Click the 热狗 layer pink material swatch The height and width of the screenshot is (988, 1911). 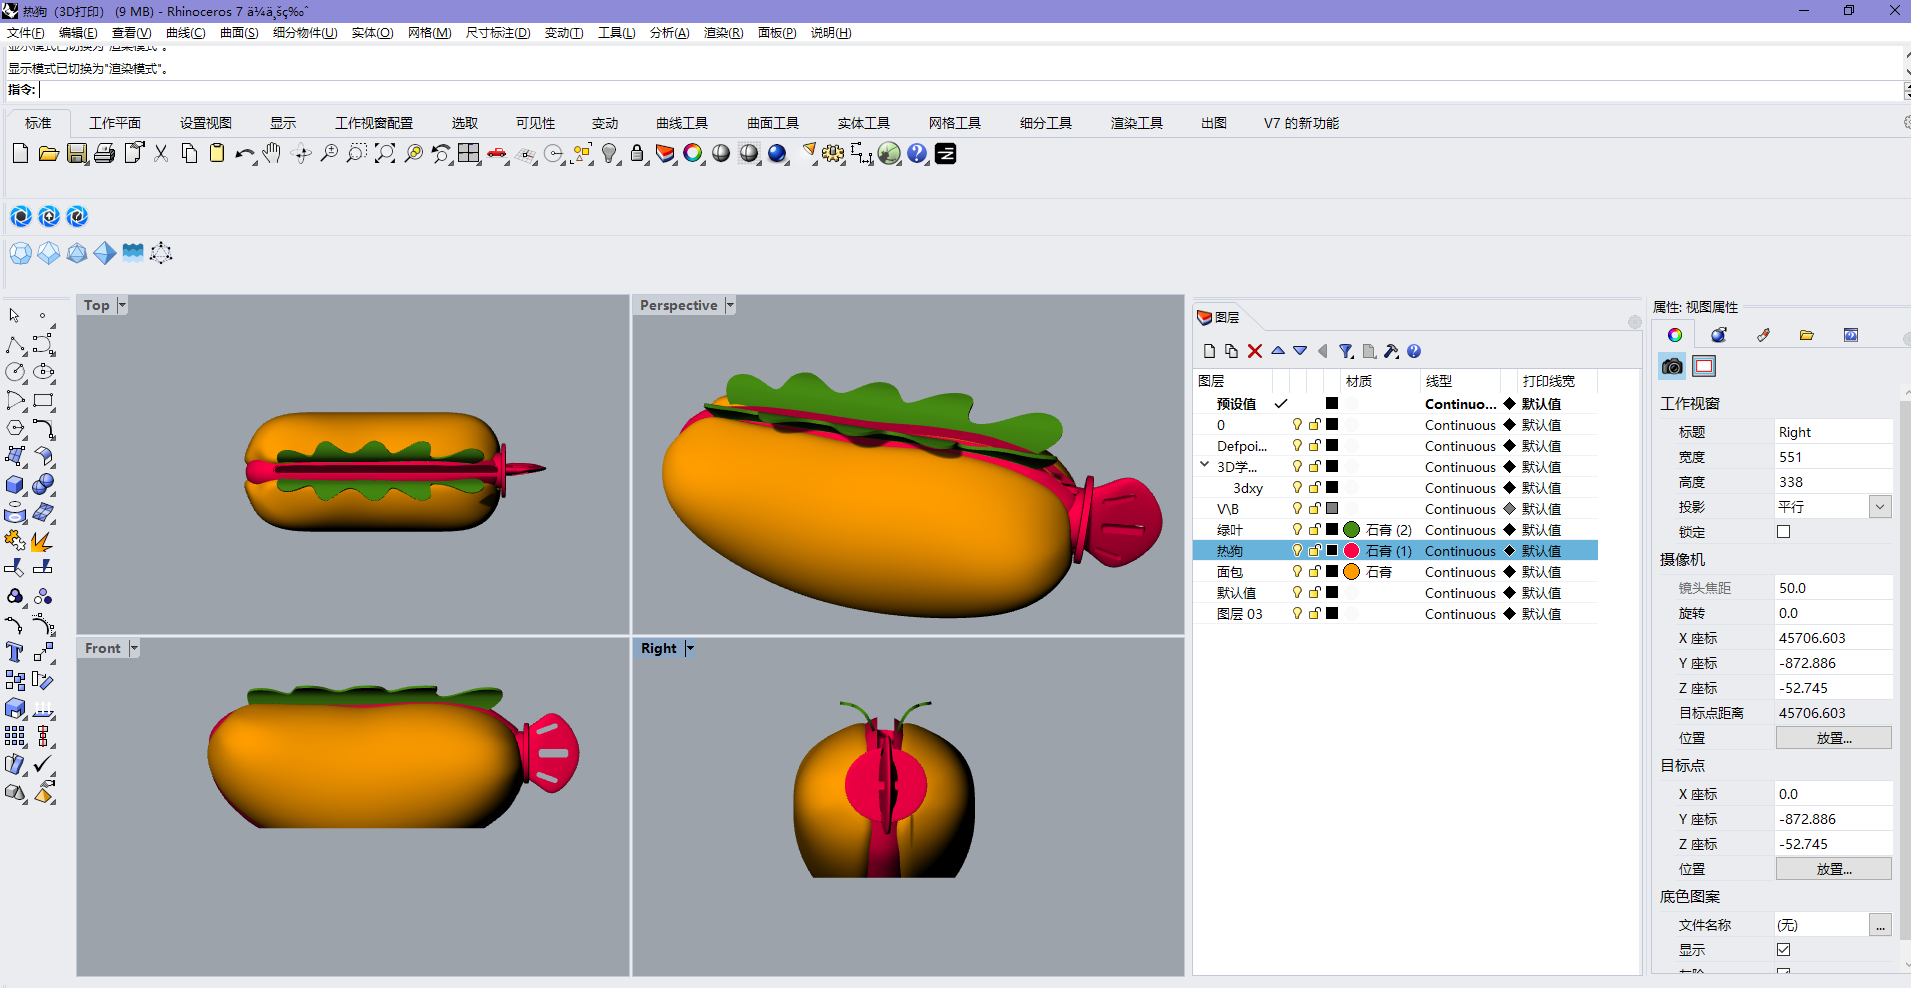pyautogui.click(x=1351, y=550)
